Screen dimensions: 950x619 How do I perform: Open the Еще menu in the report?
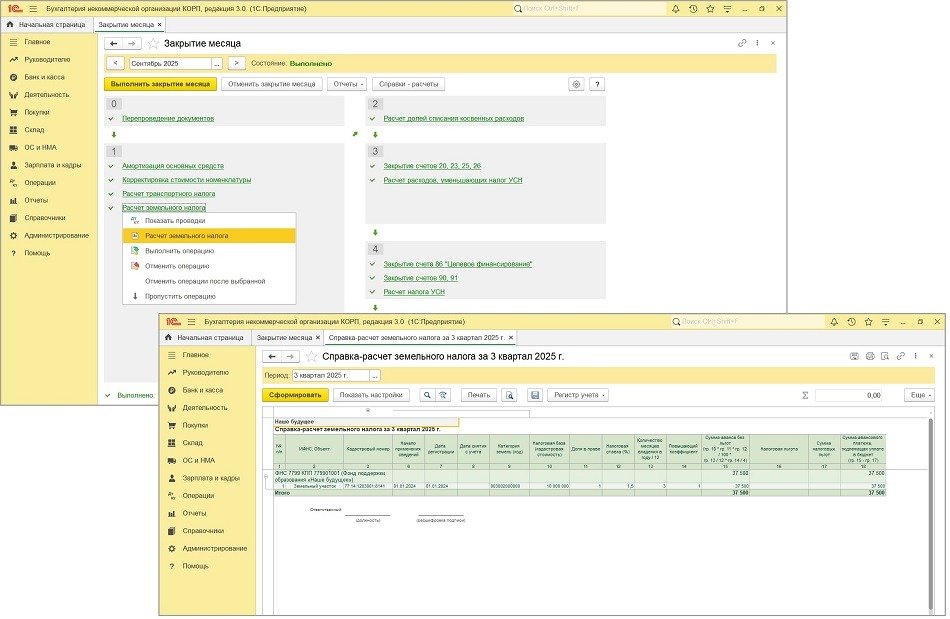[x=918, y=395]
